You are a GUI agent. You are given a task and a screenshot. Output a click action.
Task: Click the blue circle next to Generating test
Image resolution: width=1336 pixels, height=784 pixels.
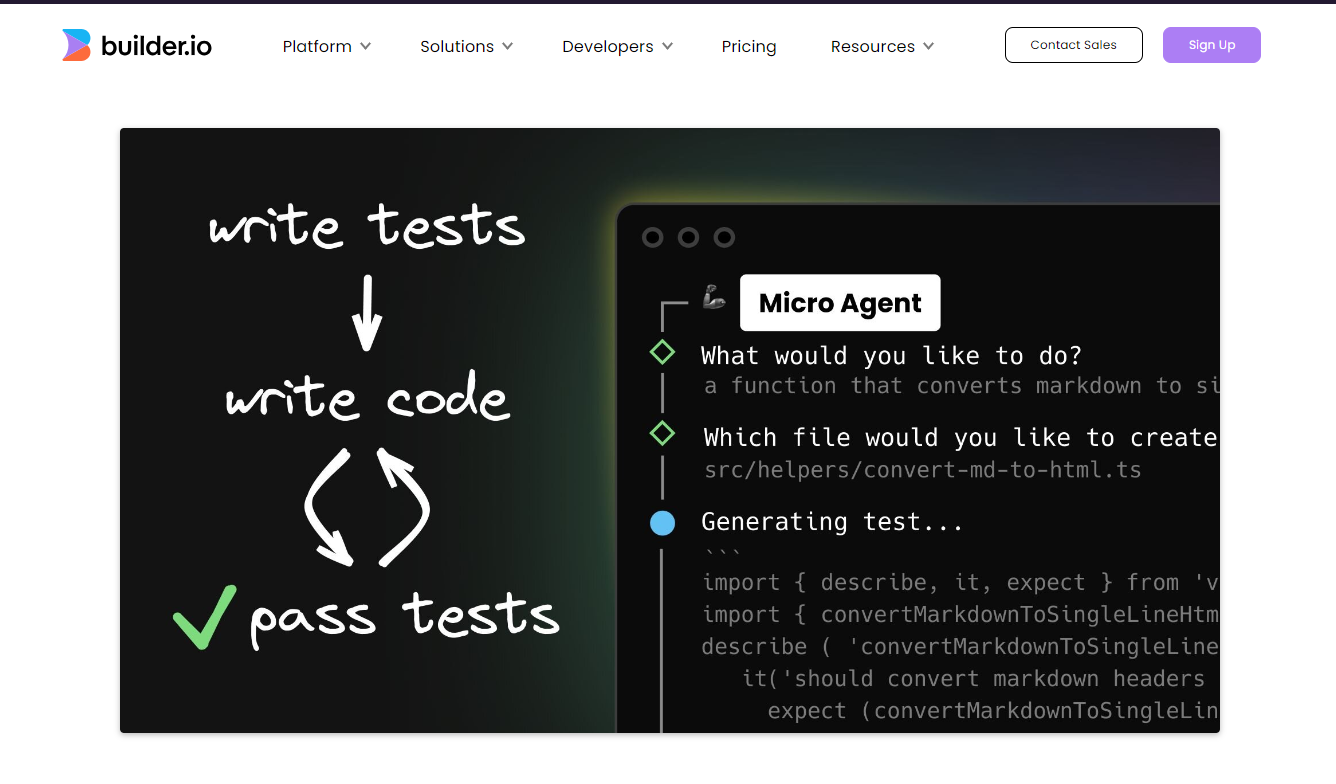662,522
